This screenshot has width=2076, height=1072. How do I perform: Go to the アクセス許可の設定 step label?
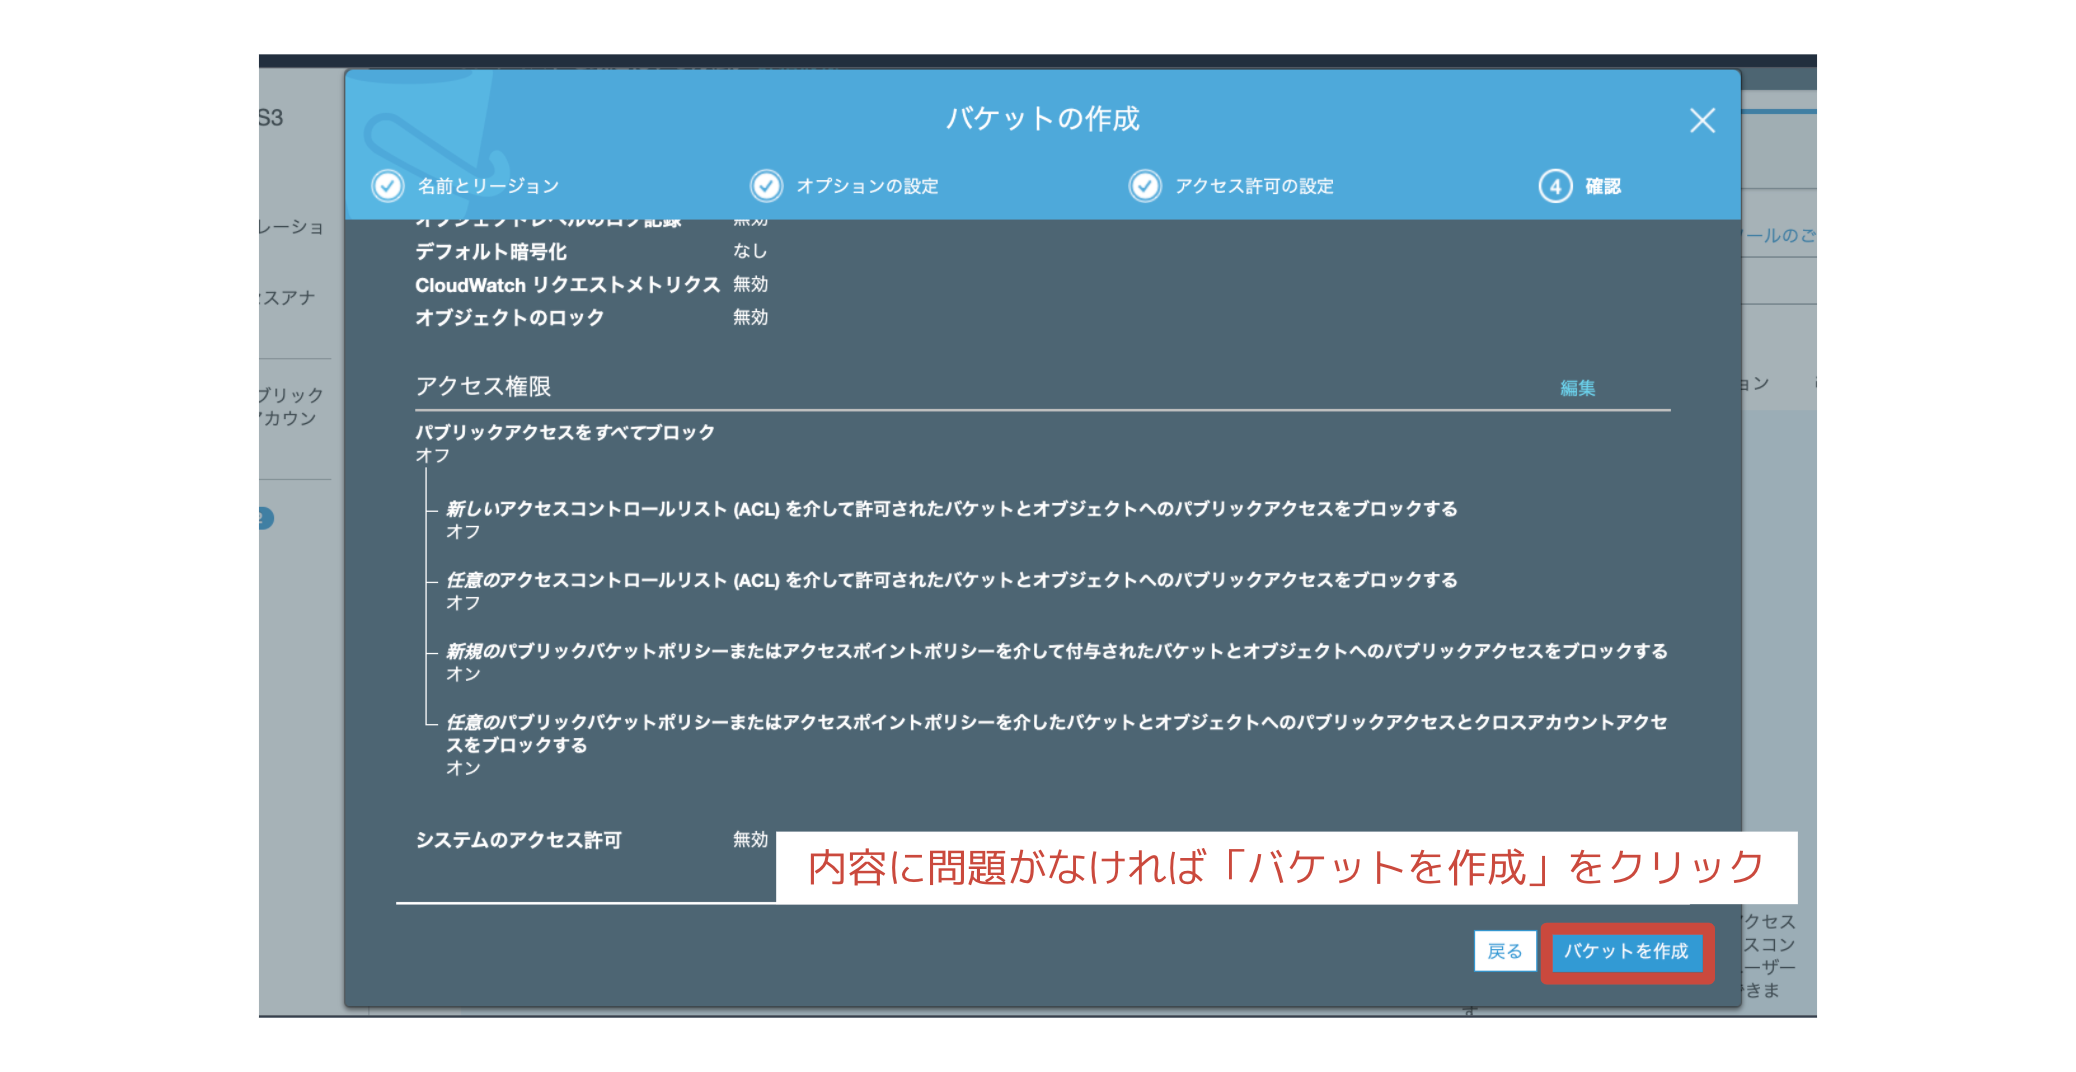(x=1254, y=186)
